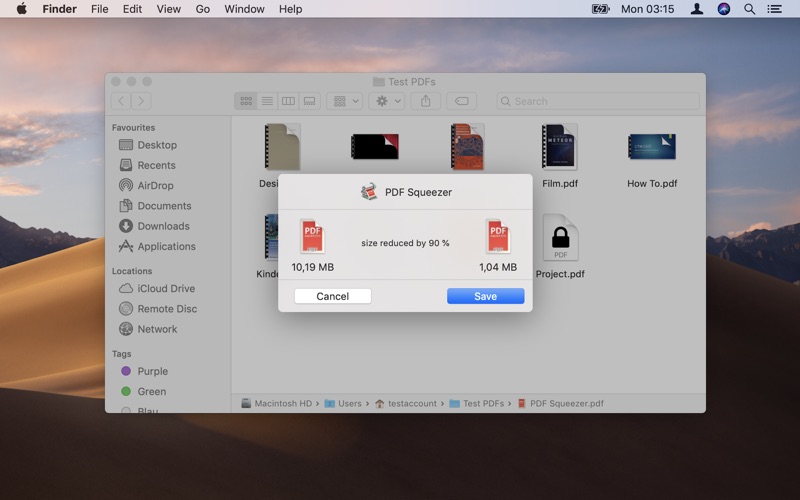Switch Finder to gallery view
This screenshot has height=500, width=800.
click(x=309, y=101)
